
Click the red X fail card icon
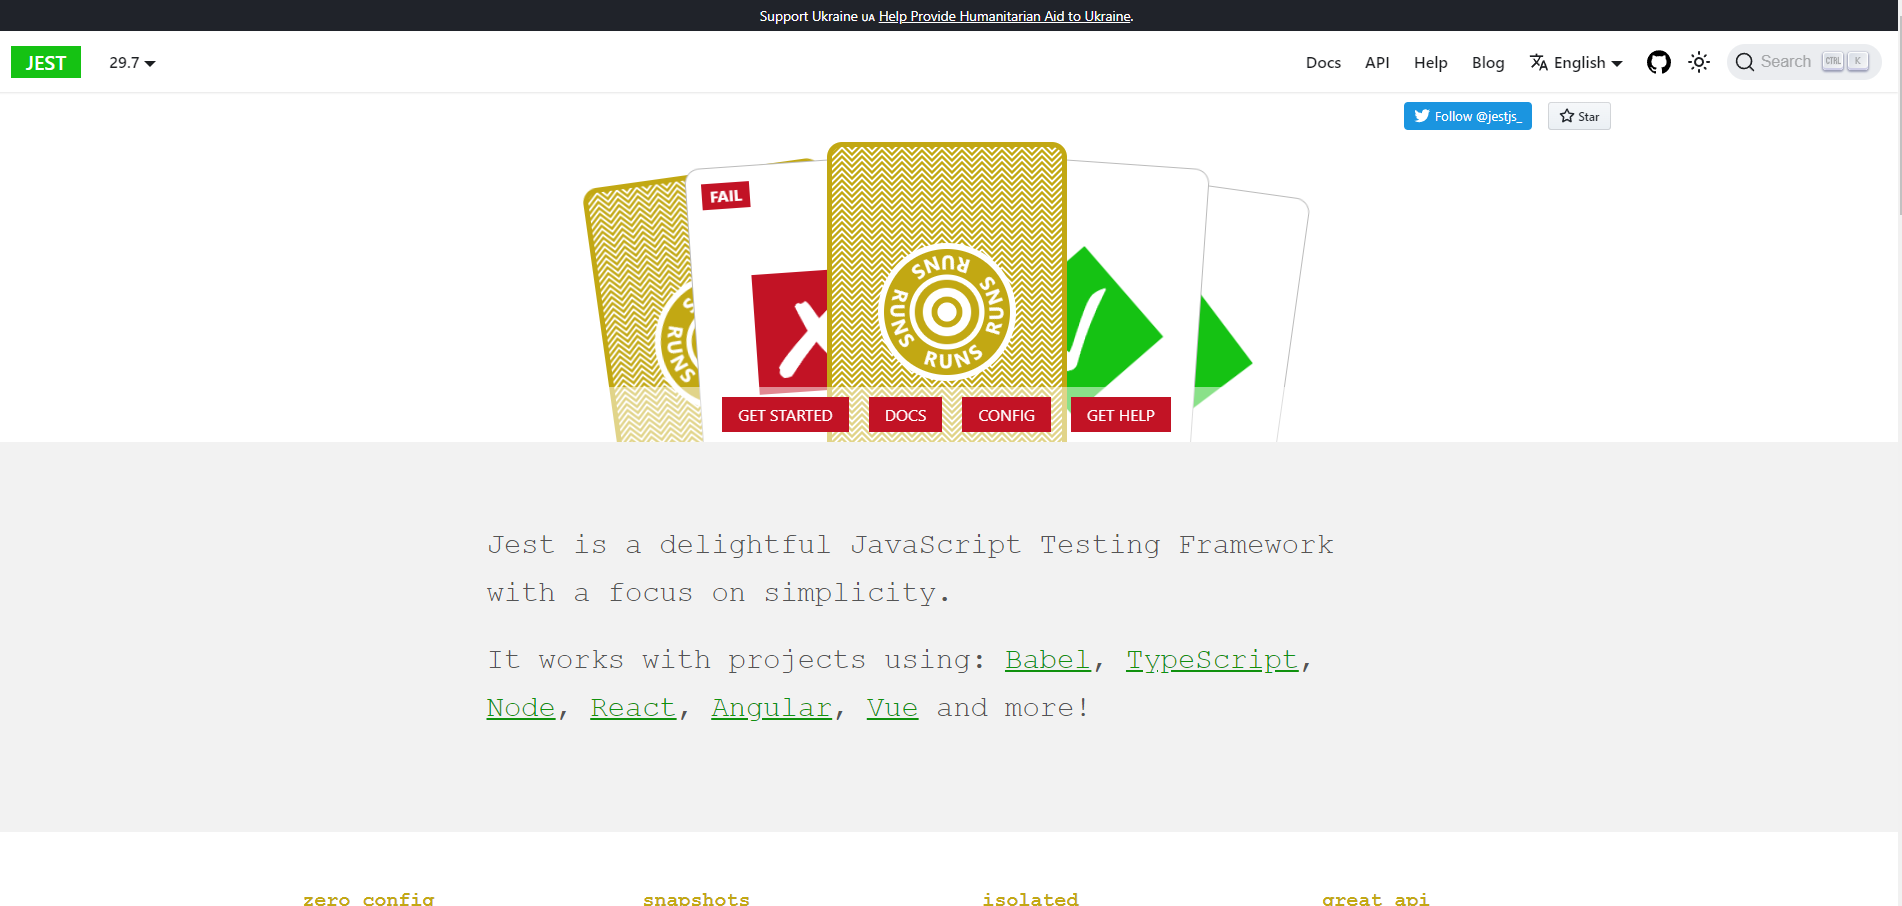[791, 330]
